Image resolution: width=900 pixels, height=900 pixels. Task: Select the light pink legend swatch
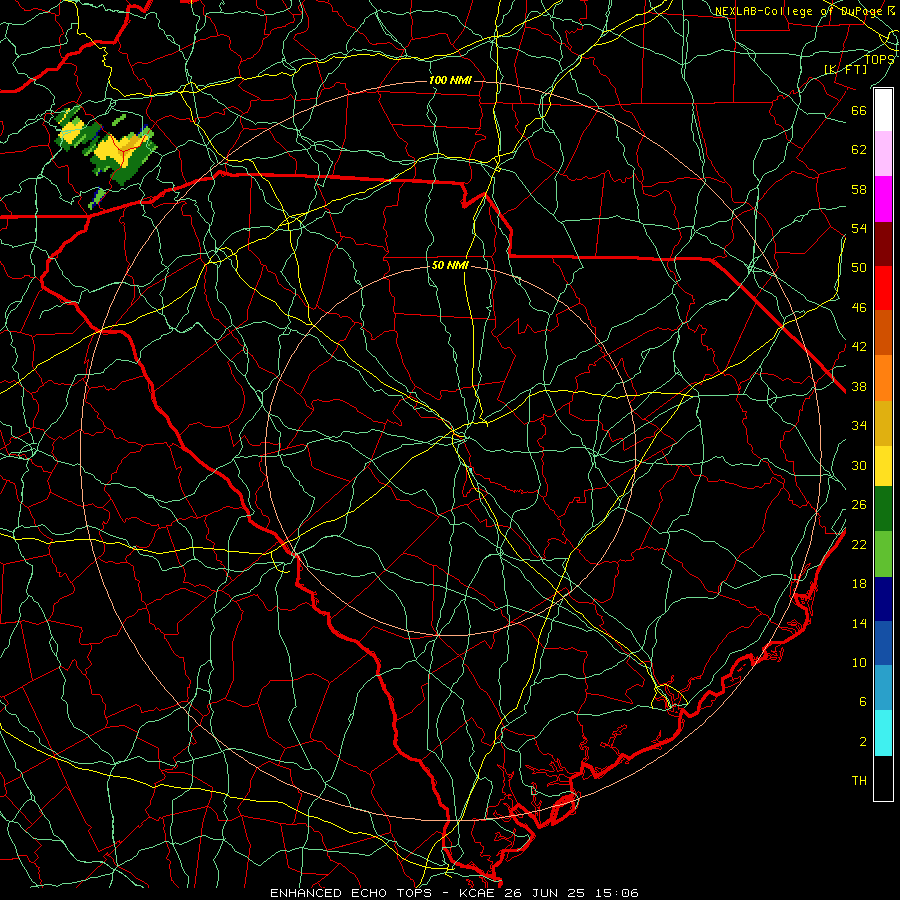[883, 153]
